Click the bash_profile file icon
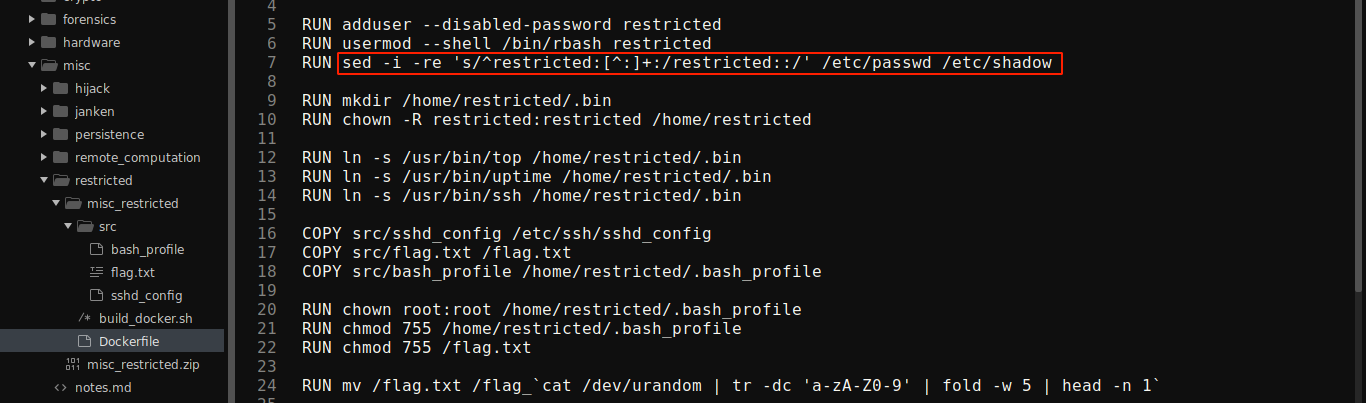The image size is (1366, 403). [x=96, y=249]
